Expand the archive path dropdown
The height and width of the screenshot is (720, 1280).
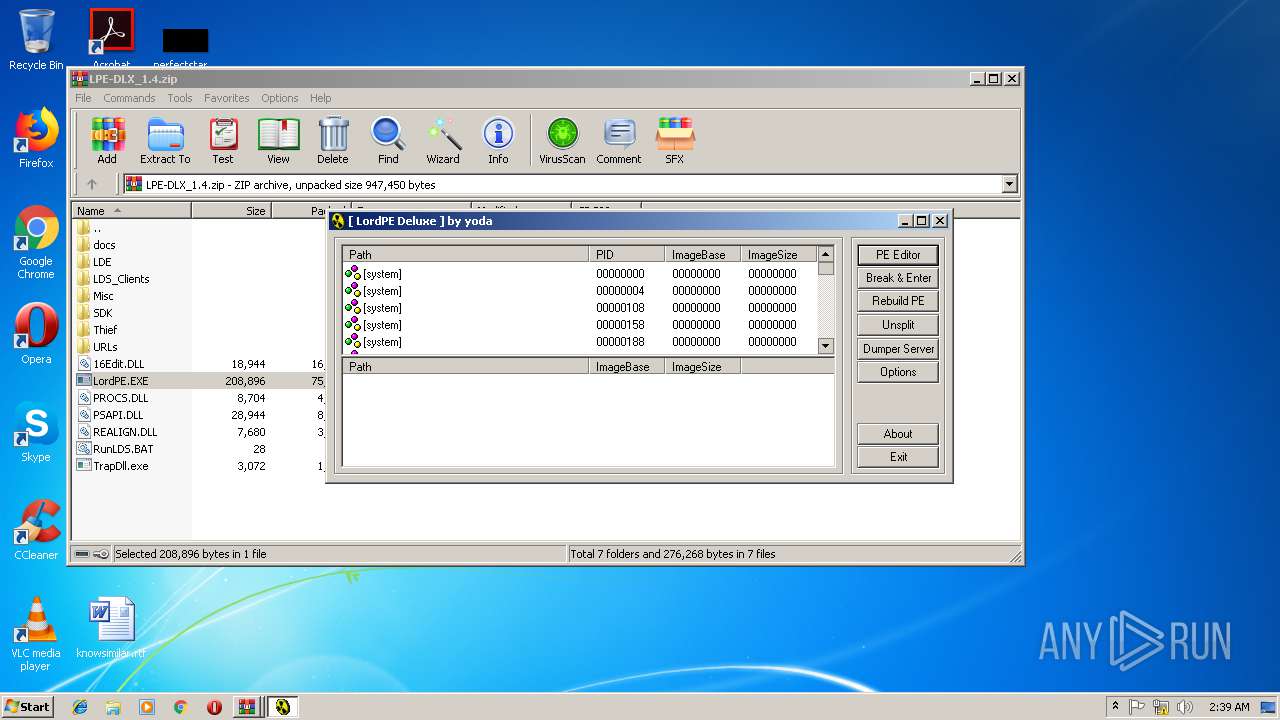tap(1009, 184)
